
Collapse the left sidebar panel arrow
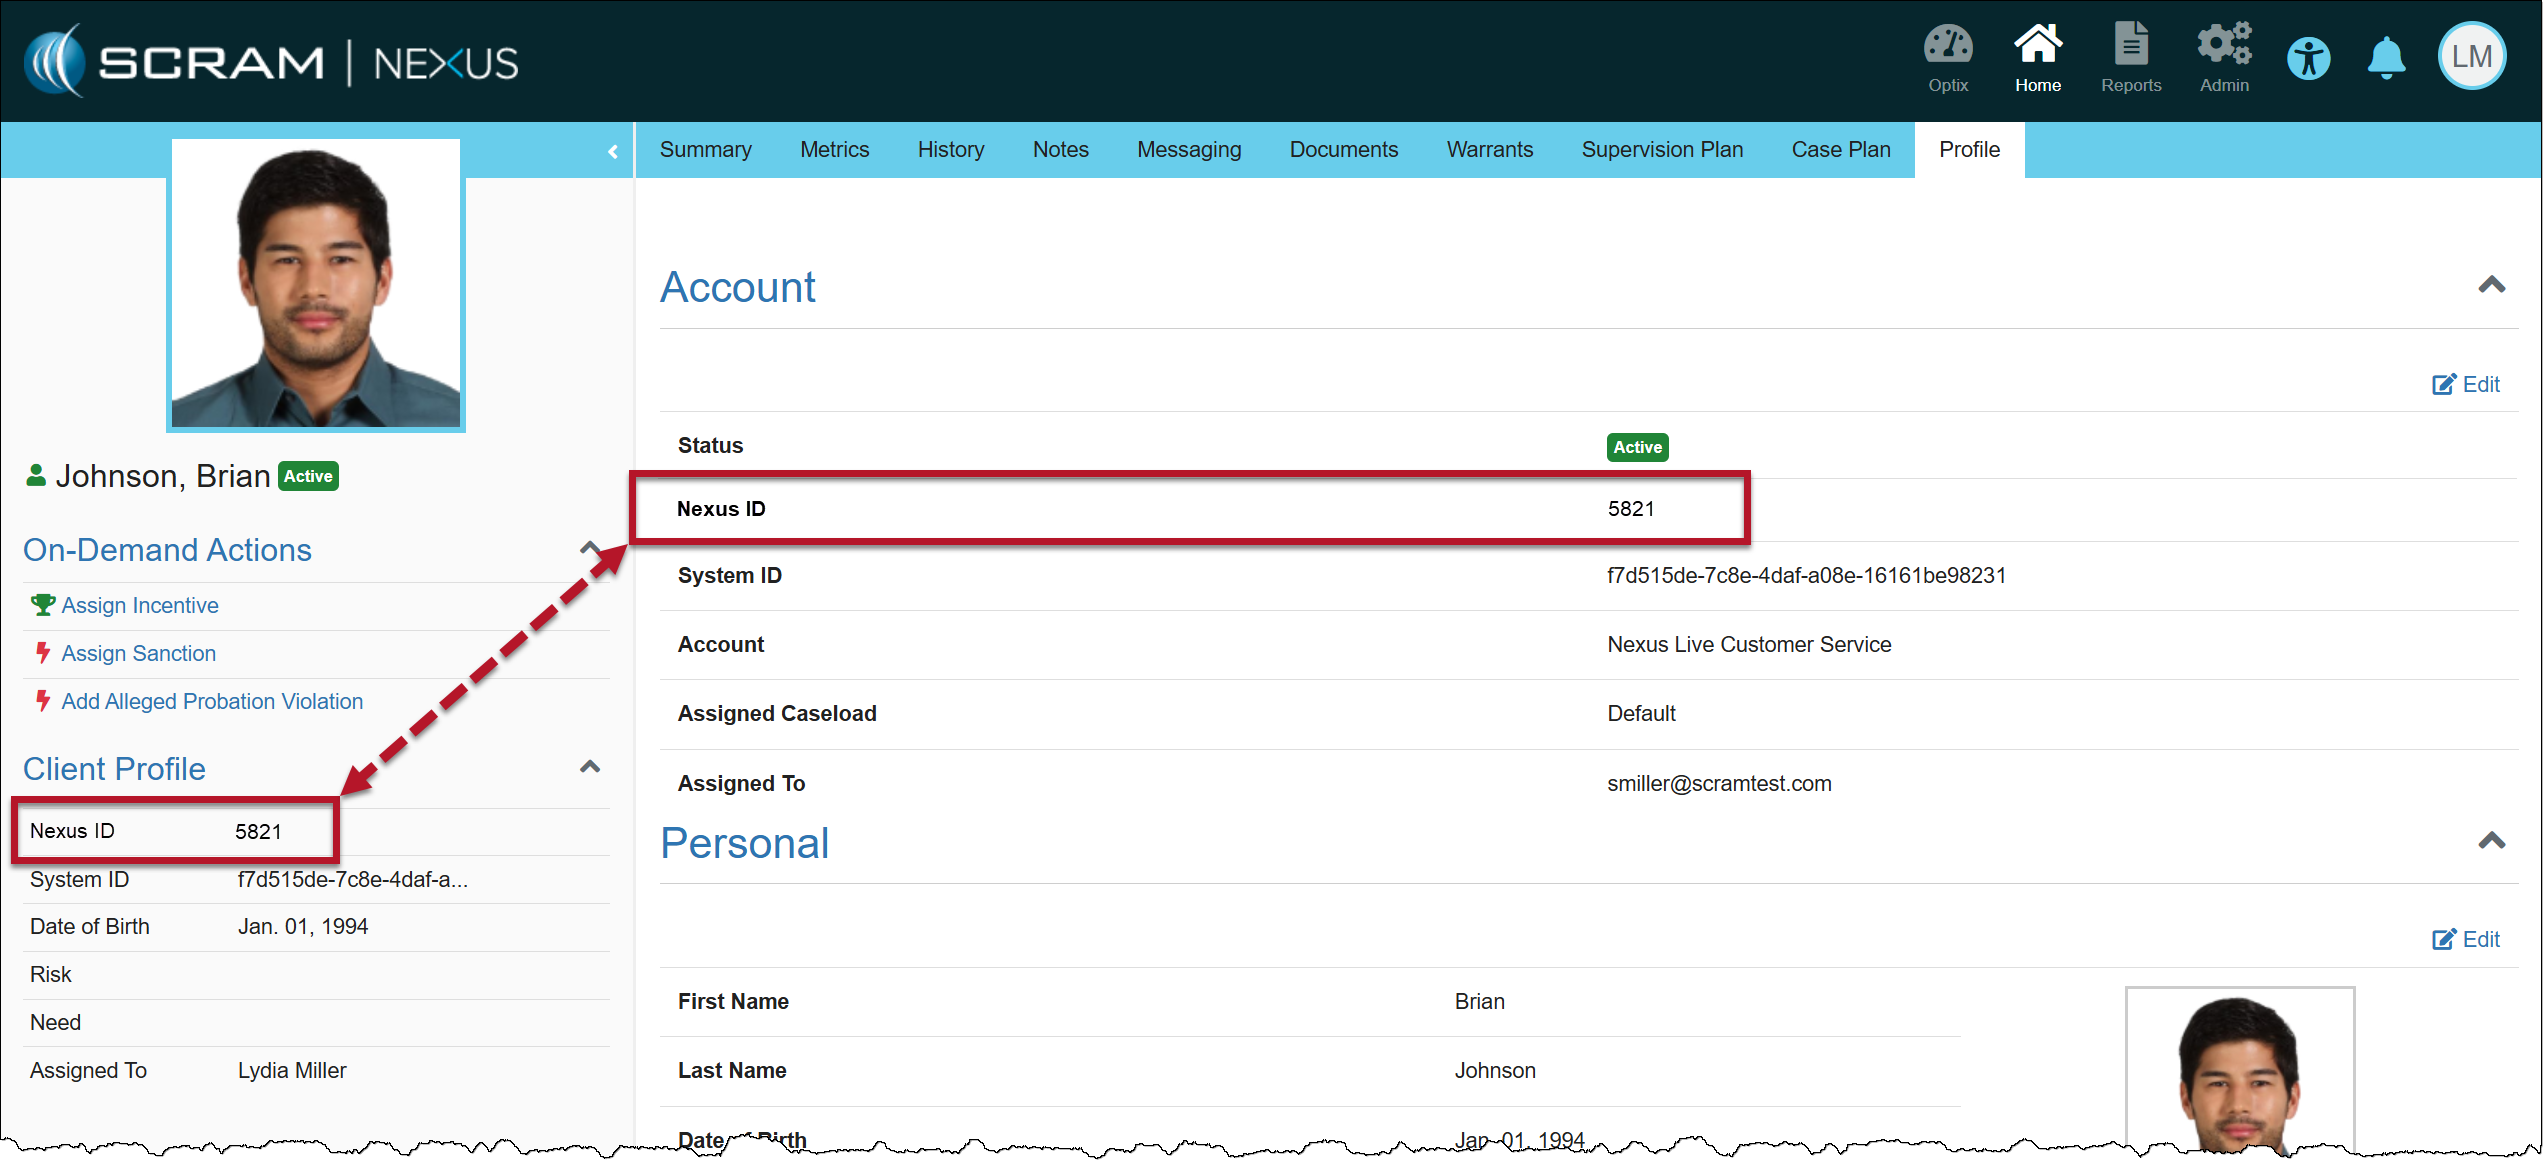[613, 151]
